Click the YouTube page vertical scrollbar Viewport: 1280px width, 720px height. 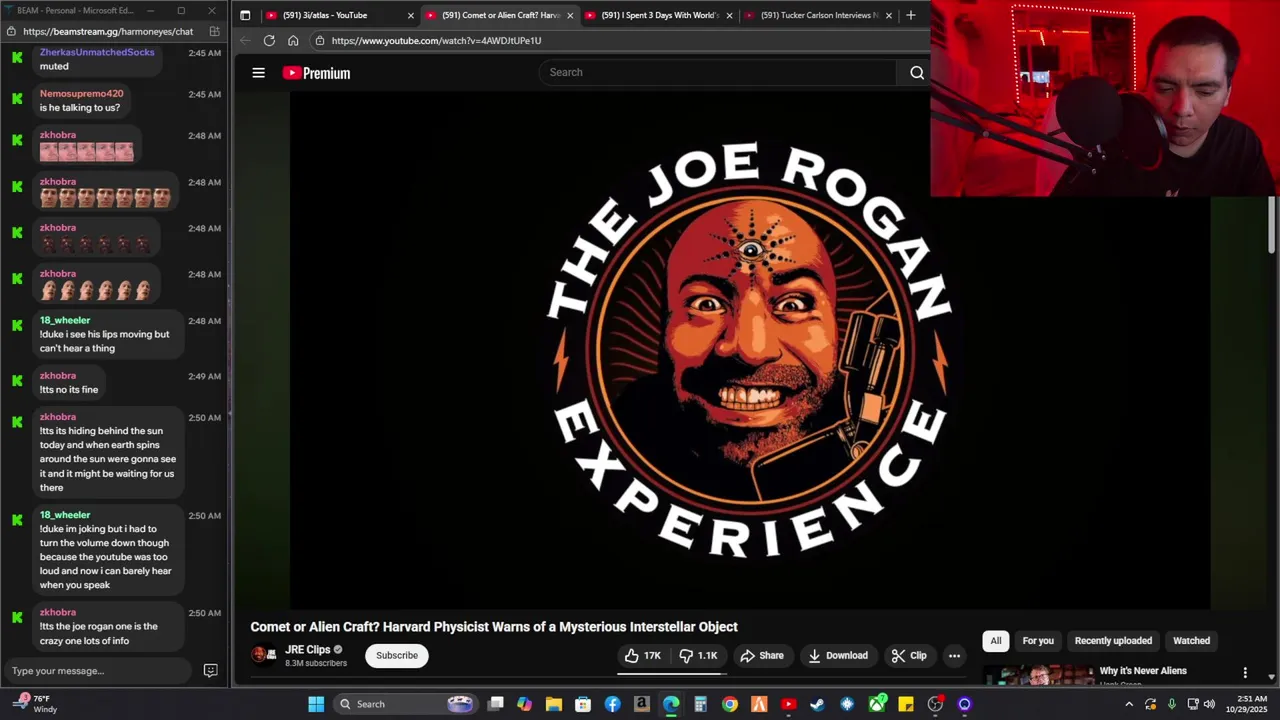click(x=1272, y=225)
